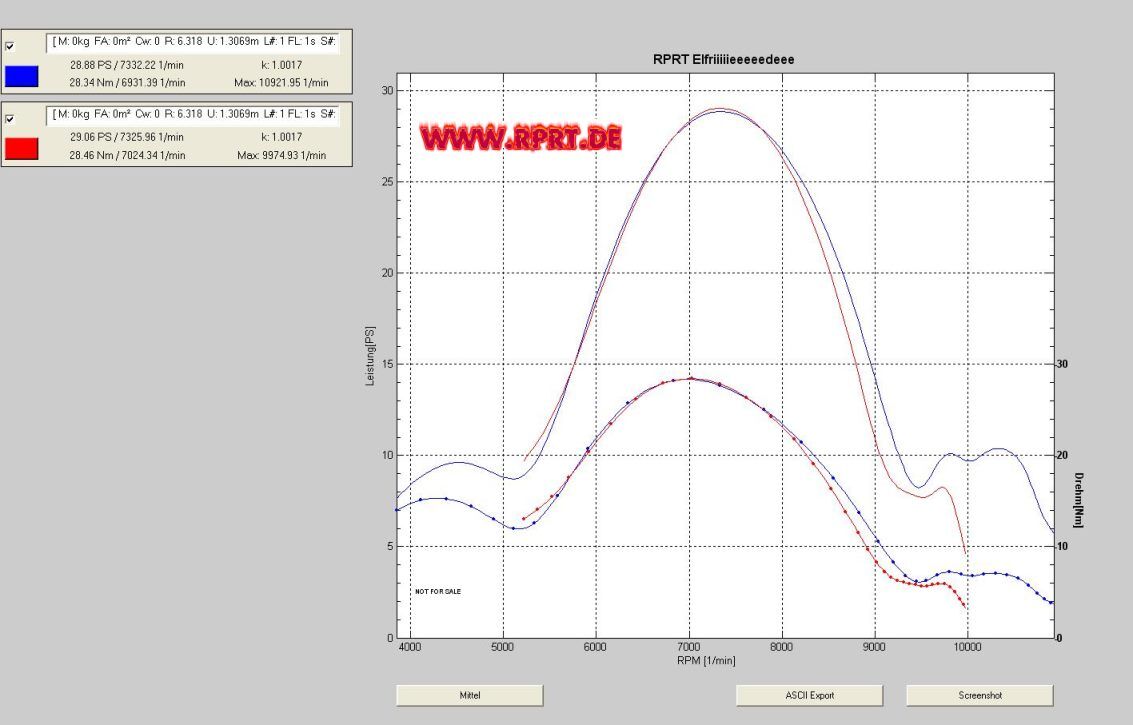Click the red run's 29.06 PS readout

tap(126, 136)
